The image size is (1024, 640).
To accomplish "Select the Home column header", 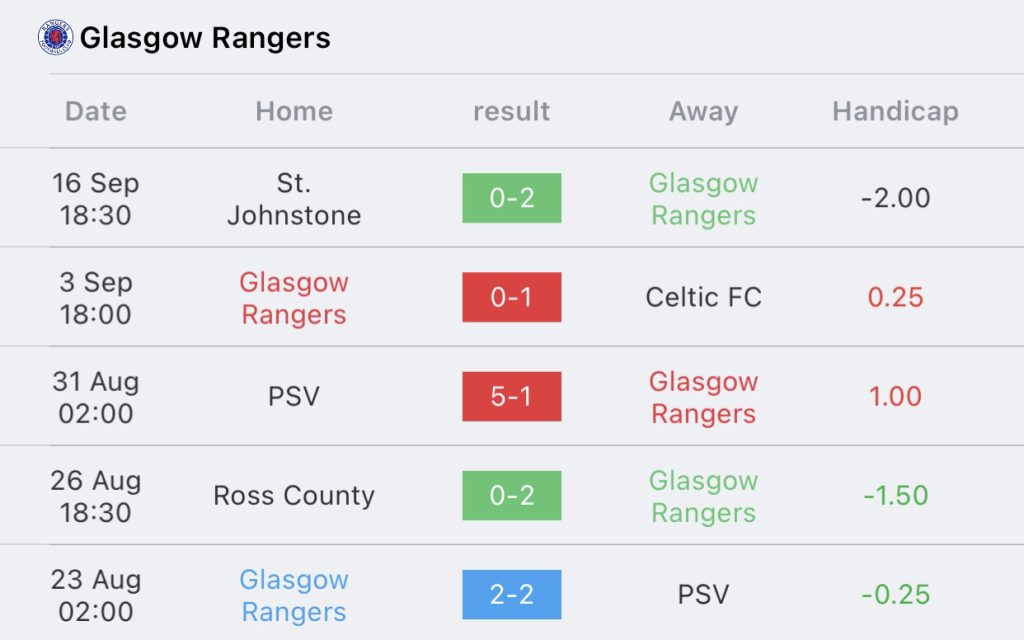I will coord(294,111).
